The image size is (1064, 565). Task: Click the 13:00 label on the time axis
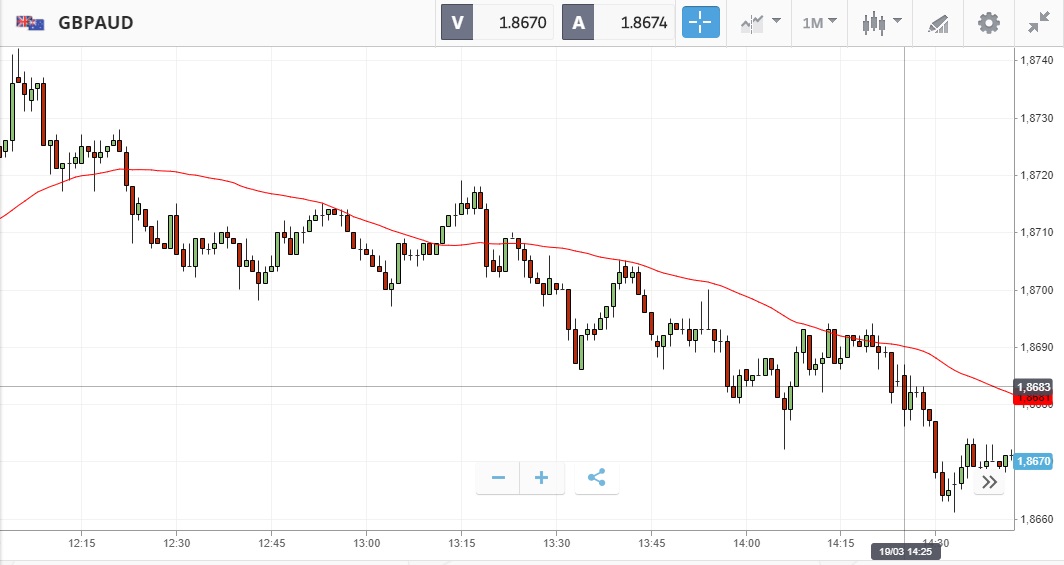pyautogui.click(x=366, y=543)
